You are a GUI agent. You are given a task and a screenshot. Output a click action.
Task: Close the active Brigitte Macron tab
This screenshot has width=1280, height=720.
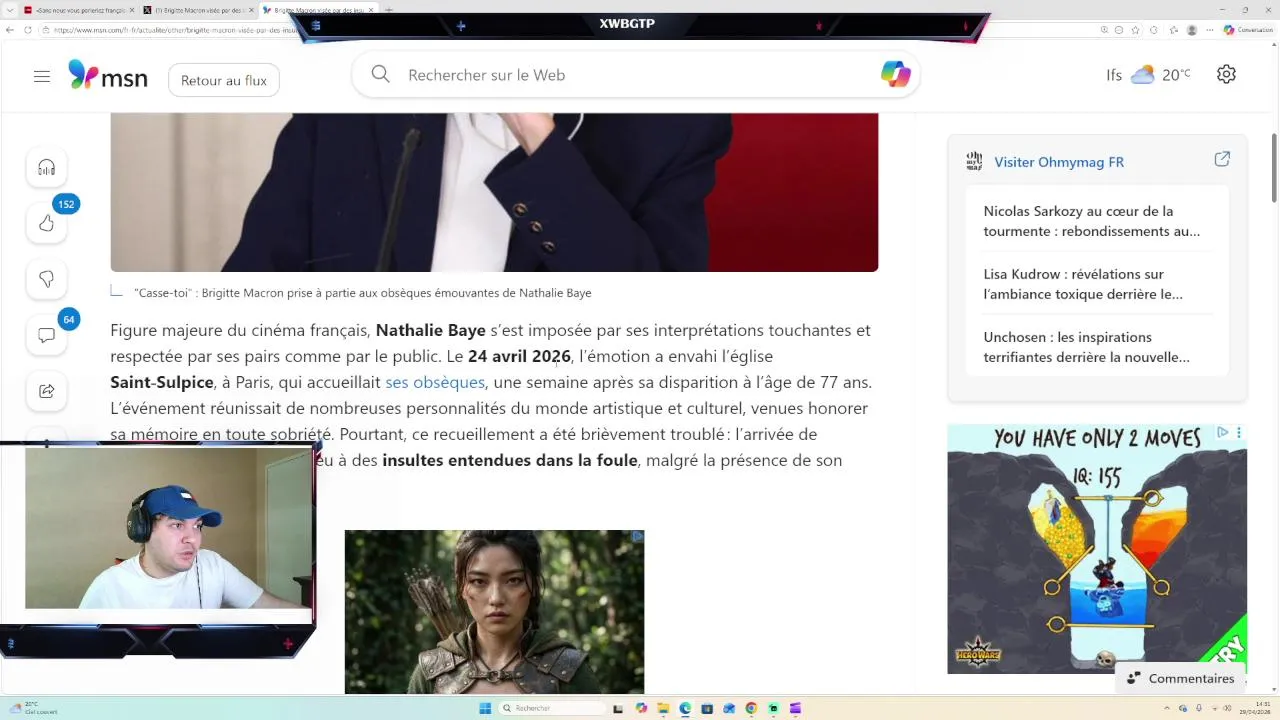pyautogui.click(x=371, y=10)
